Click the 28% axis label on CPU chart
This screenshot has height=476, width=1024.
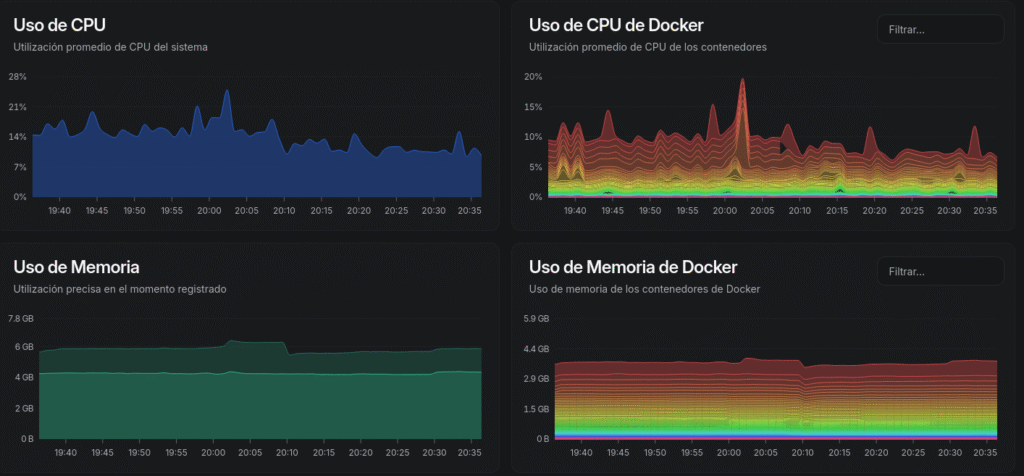click(17, 76)
